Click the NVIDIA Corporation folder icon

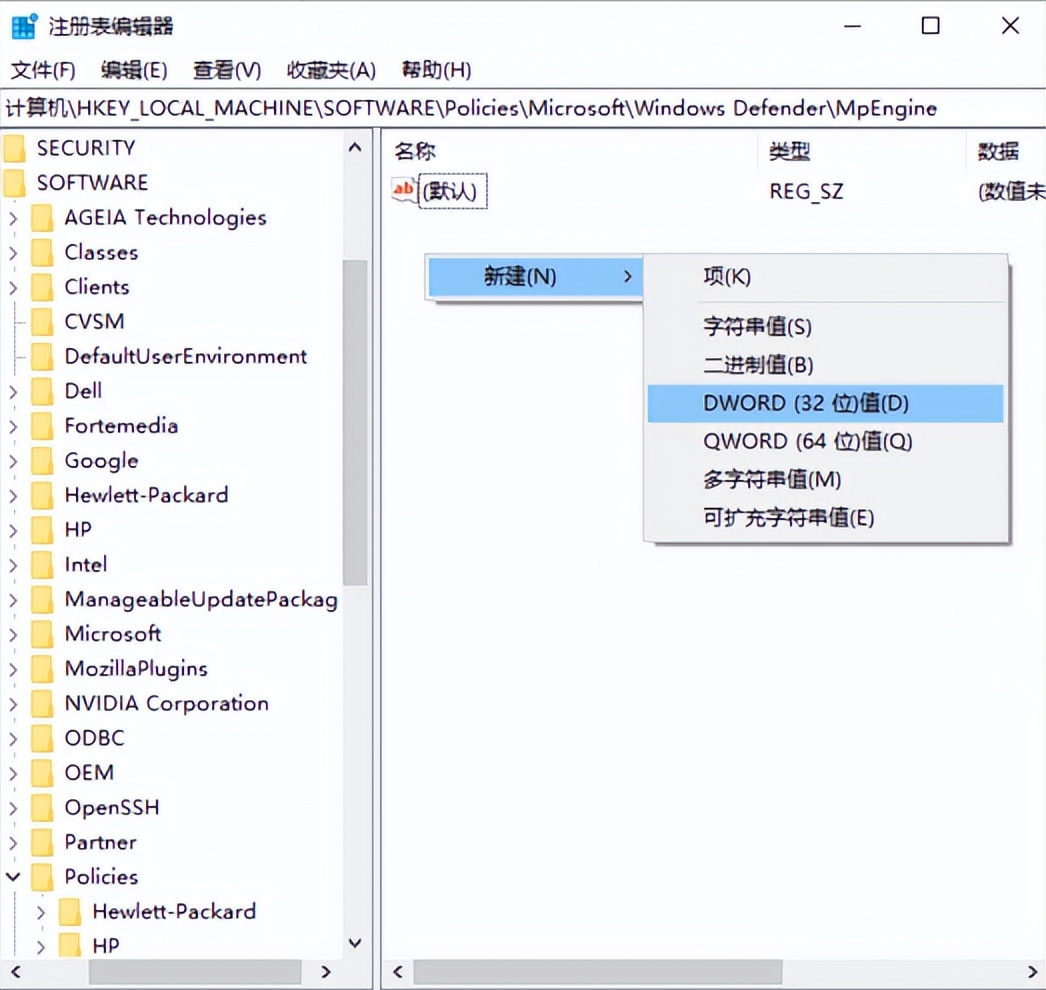tap(42, 703)
